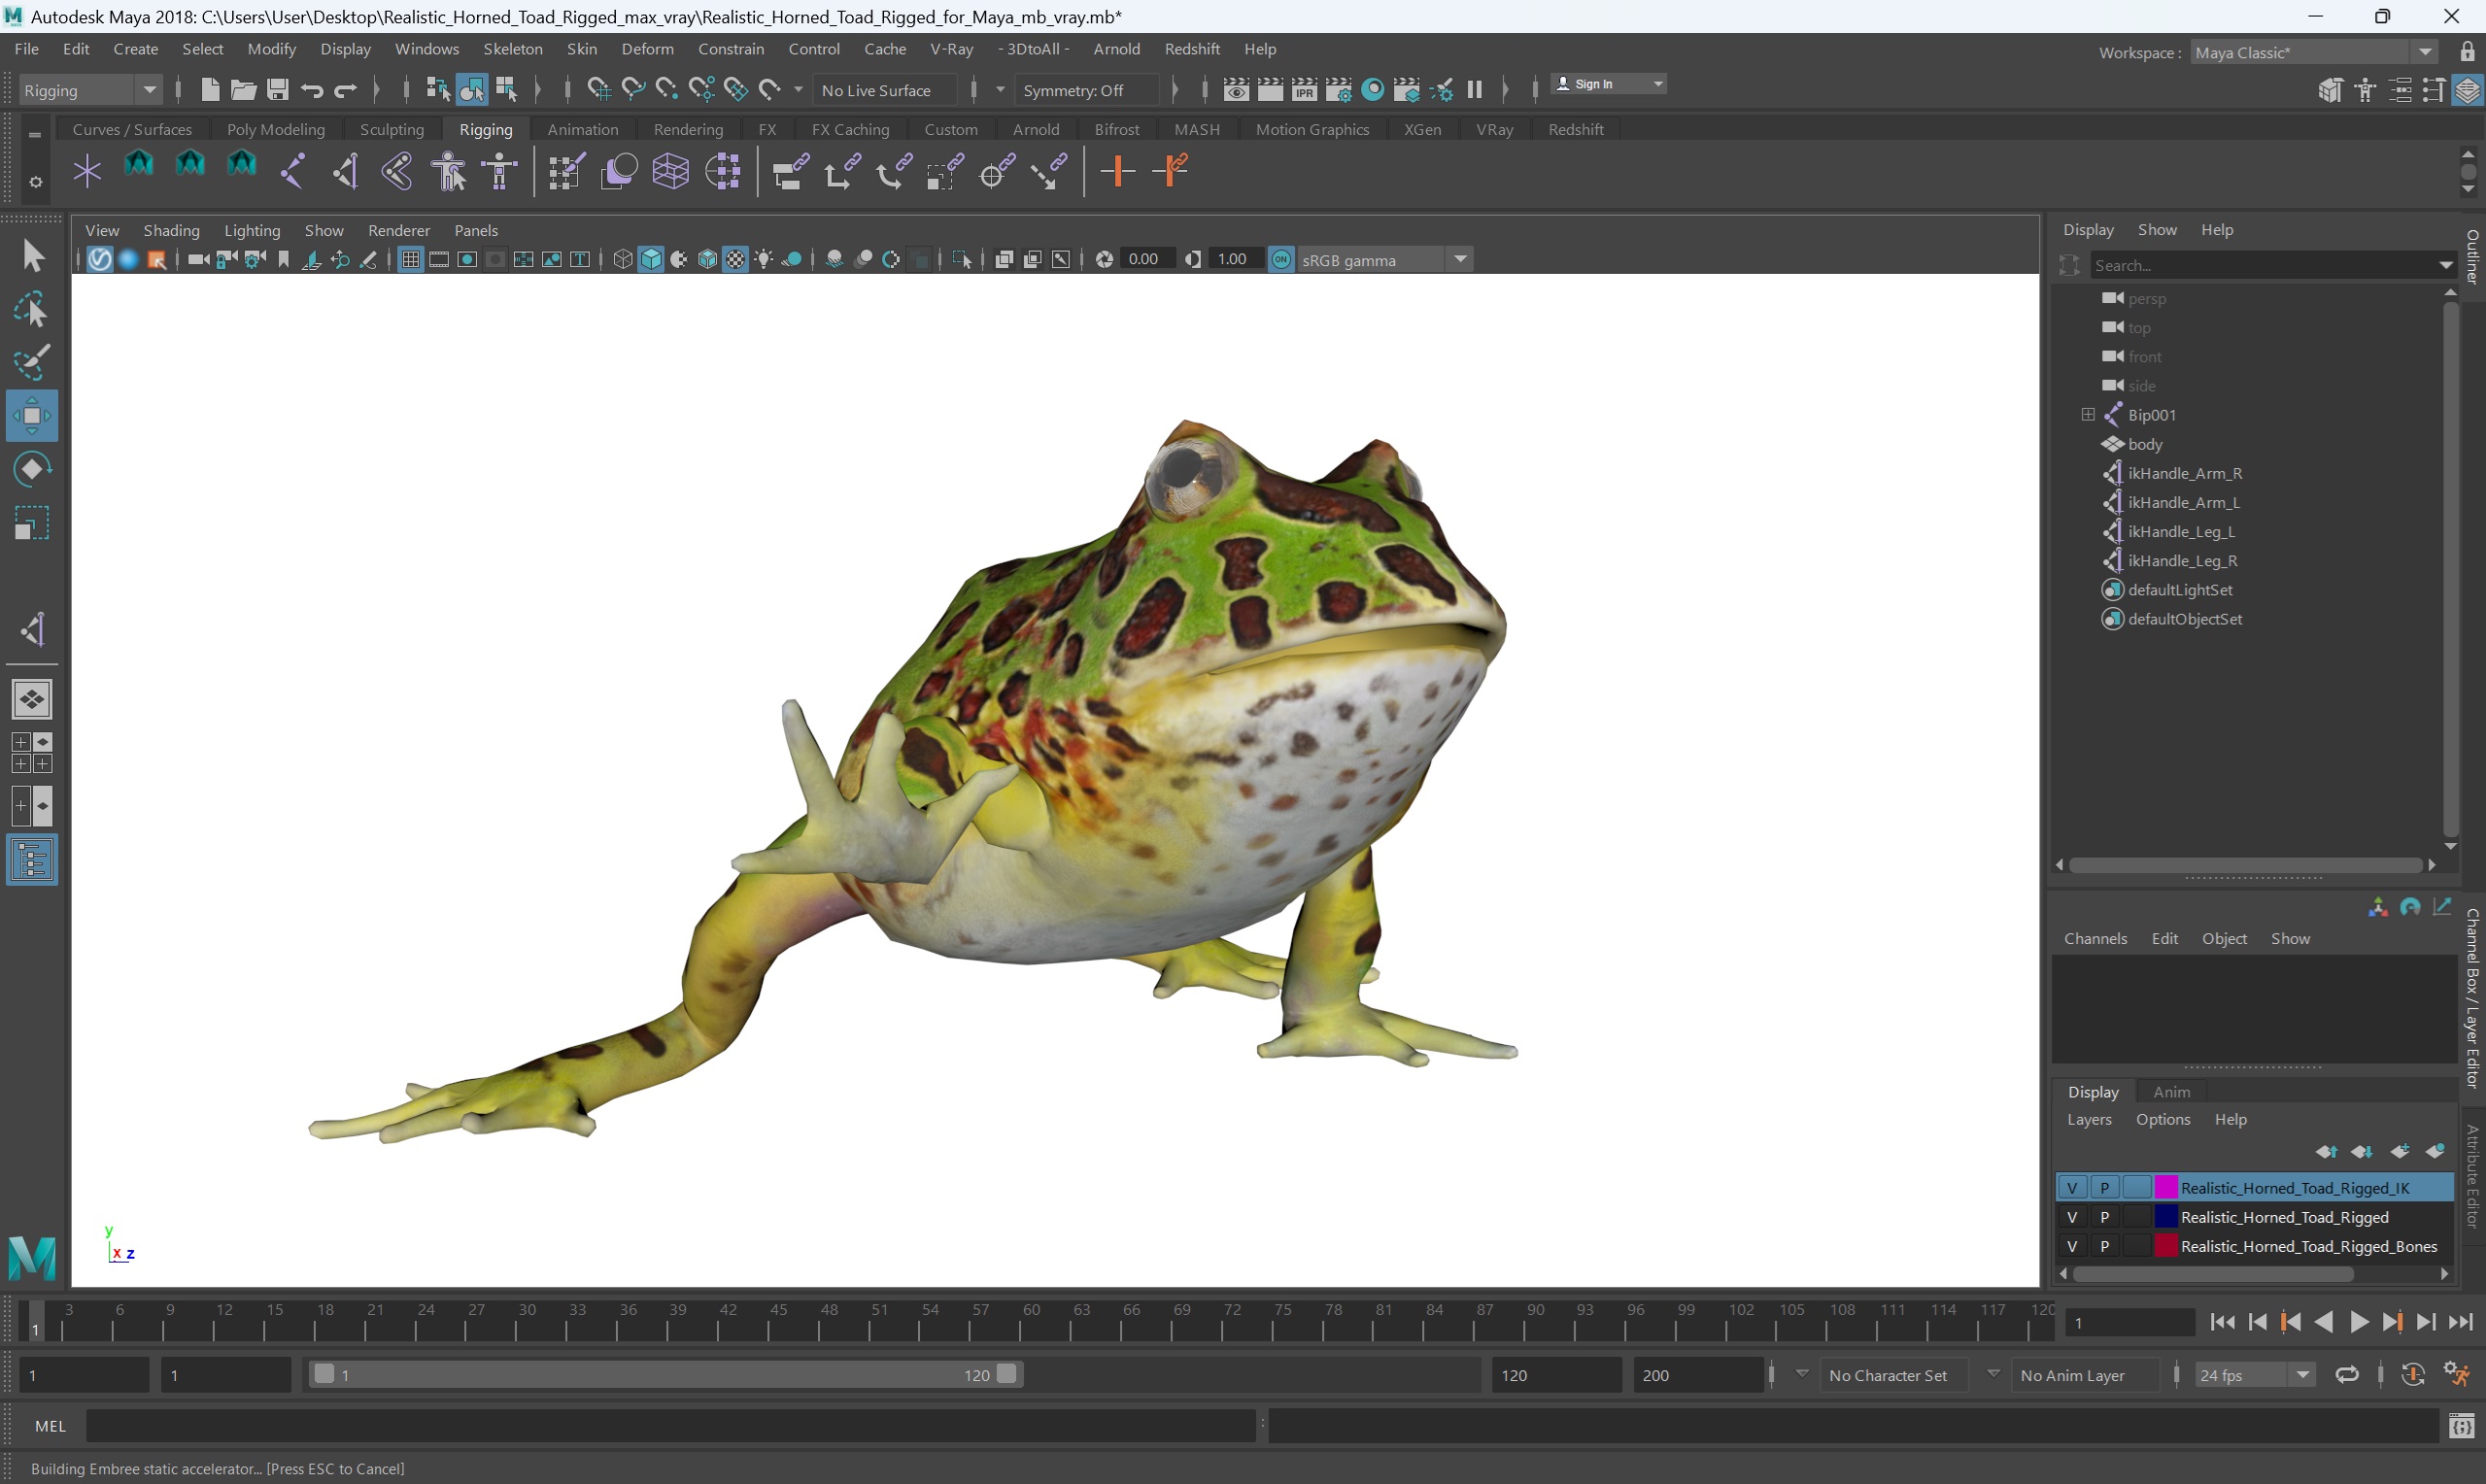Open sRGB gamma color space dropdown
2486x1484 pixels.
(1459, 258)
